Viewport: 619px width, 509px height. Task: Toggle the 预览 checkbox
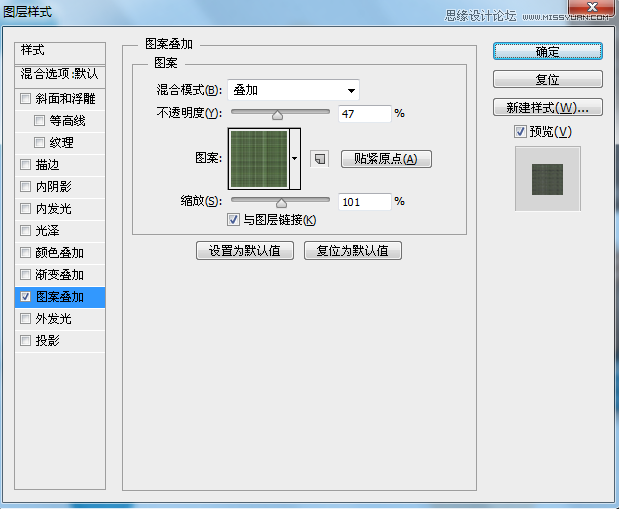pyautogui.click(x=520, y=131)
